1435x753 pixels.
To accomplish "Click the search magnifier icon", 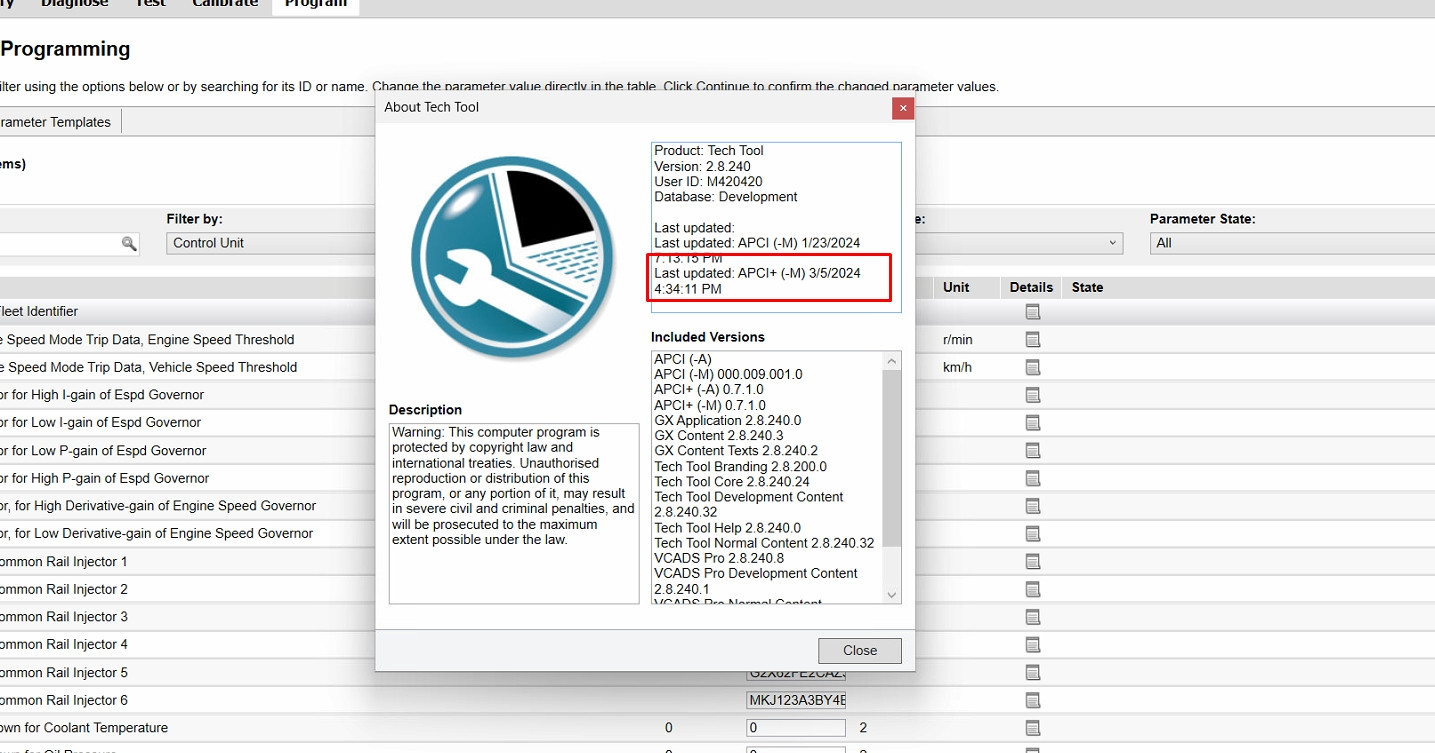I will click(x=128, y=243).
